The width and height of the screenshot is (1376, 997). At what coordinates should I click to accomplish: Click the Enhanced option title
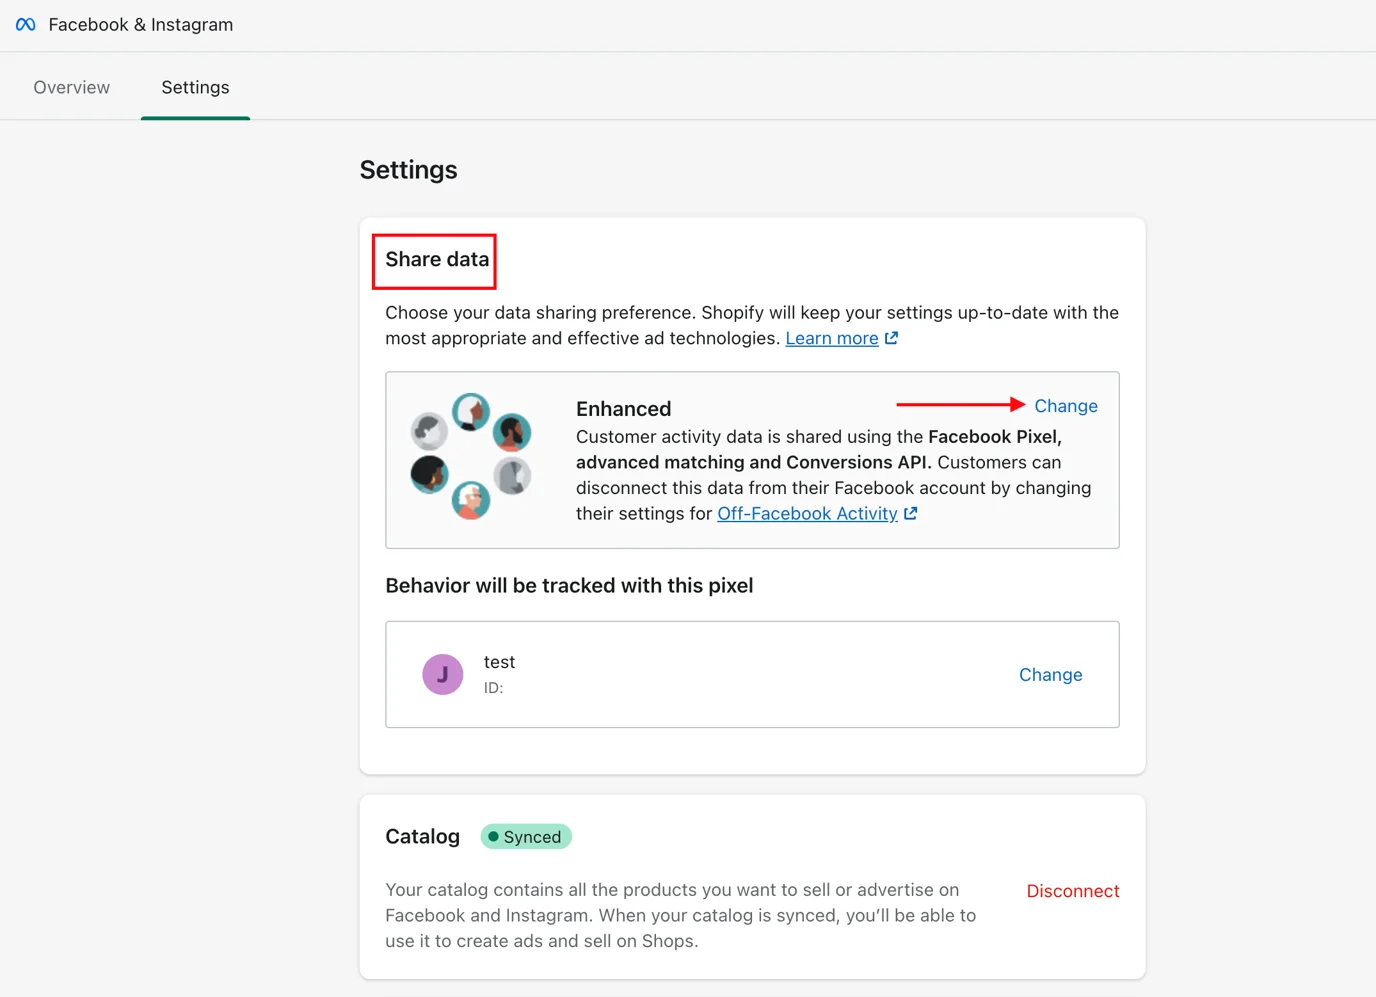[x=624, y=409]
